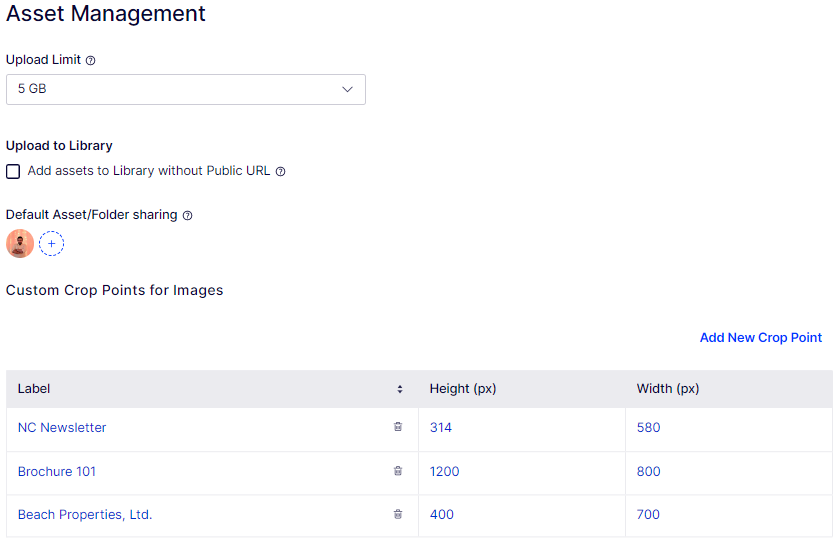
Task: Edit the Beach Properties height value 400
Action: 442,515
